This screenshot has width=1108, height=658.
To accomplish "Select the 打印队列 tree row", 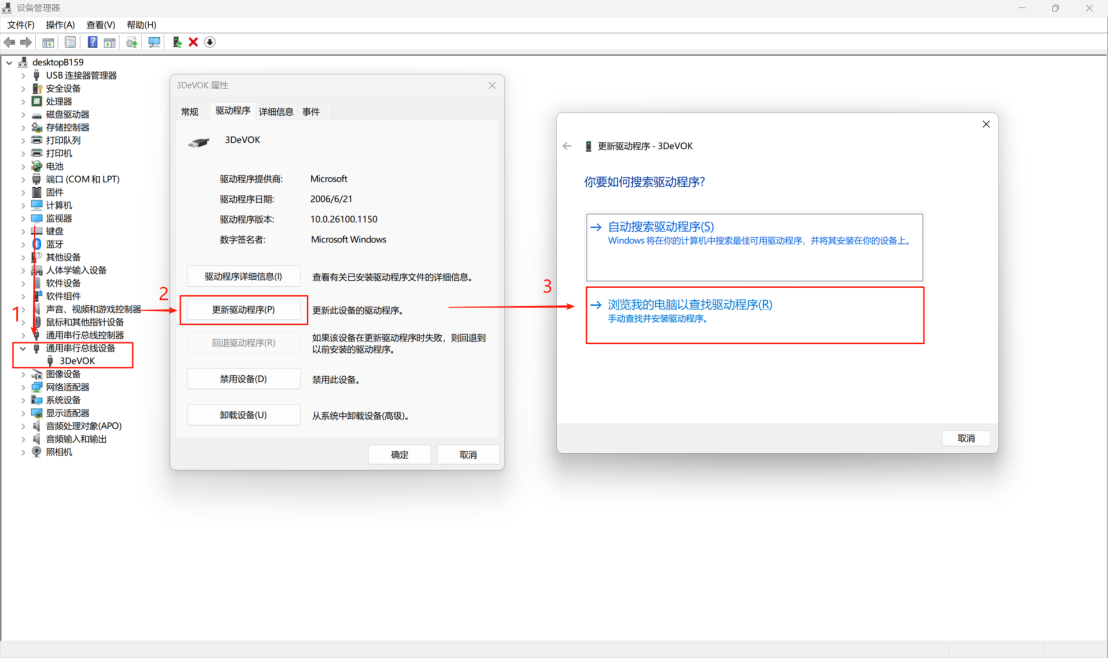I will (64, 141).
